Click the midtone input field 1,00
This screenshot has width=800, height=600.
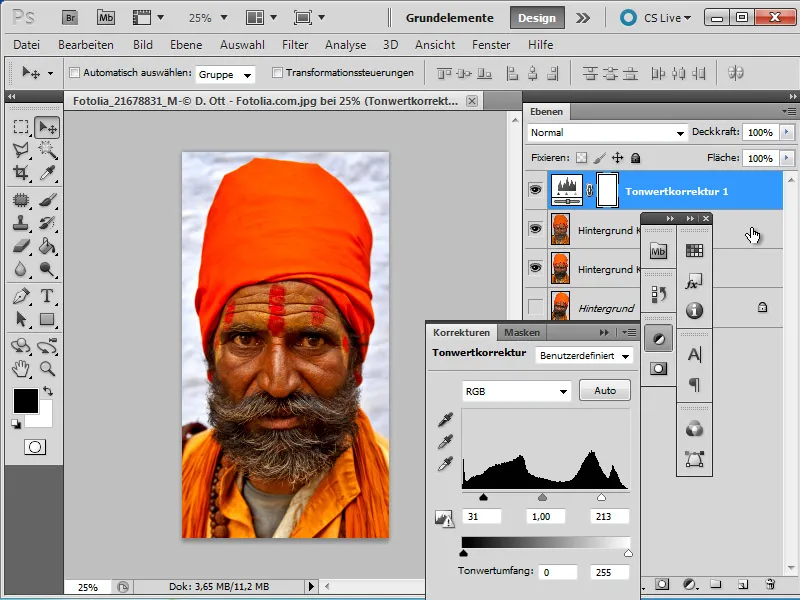[545, 516]
